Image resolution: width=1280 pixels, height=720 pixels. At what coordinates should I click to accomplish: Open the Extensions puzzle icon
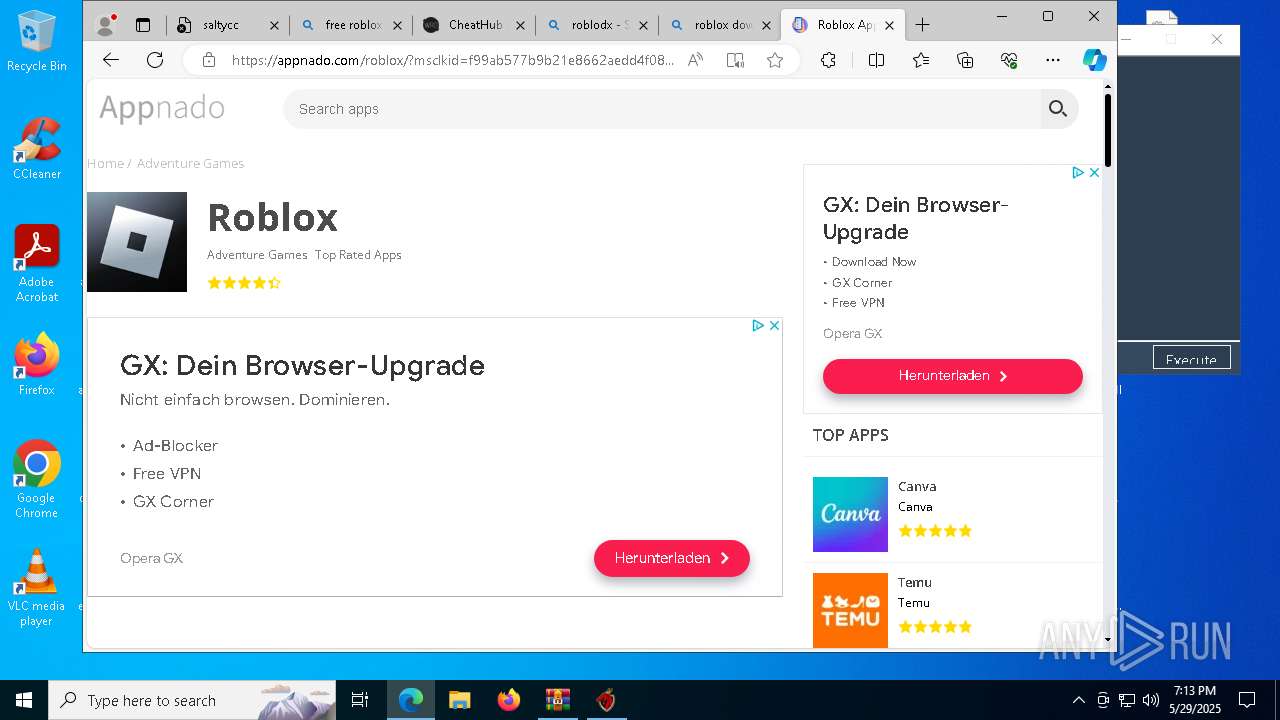pos(828,60)
